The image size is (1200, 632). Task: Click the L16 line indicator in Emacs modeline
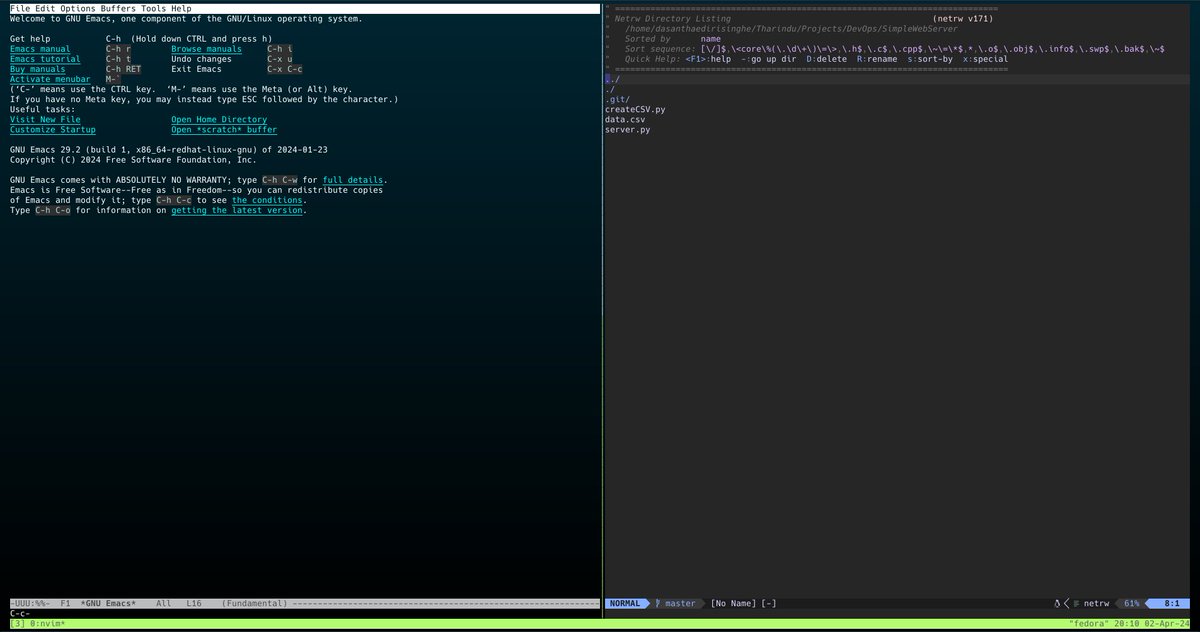194,603
